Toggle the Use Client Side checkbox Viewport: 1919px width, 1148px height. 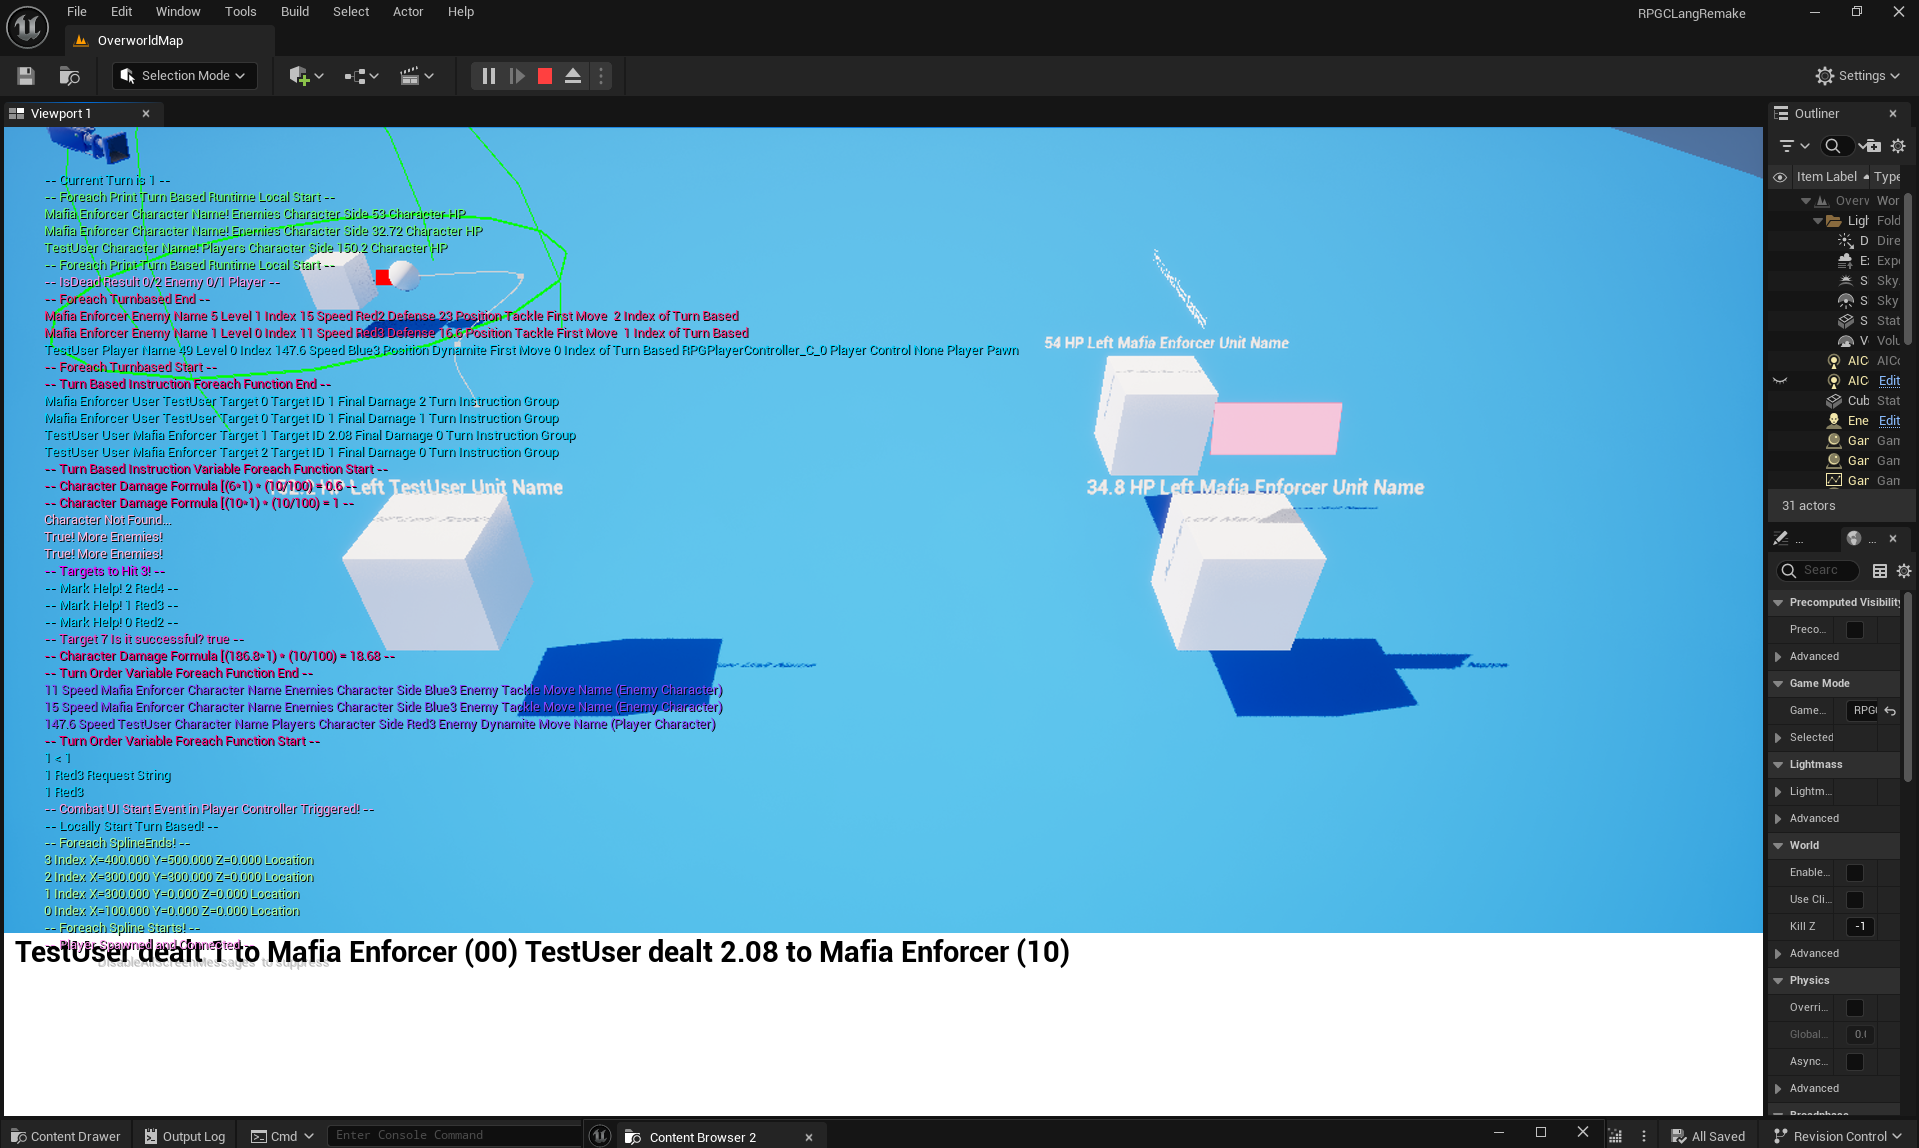point(1854,900)
